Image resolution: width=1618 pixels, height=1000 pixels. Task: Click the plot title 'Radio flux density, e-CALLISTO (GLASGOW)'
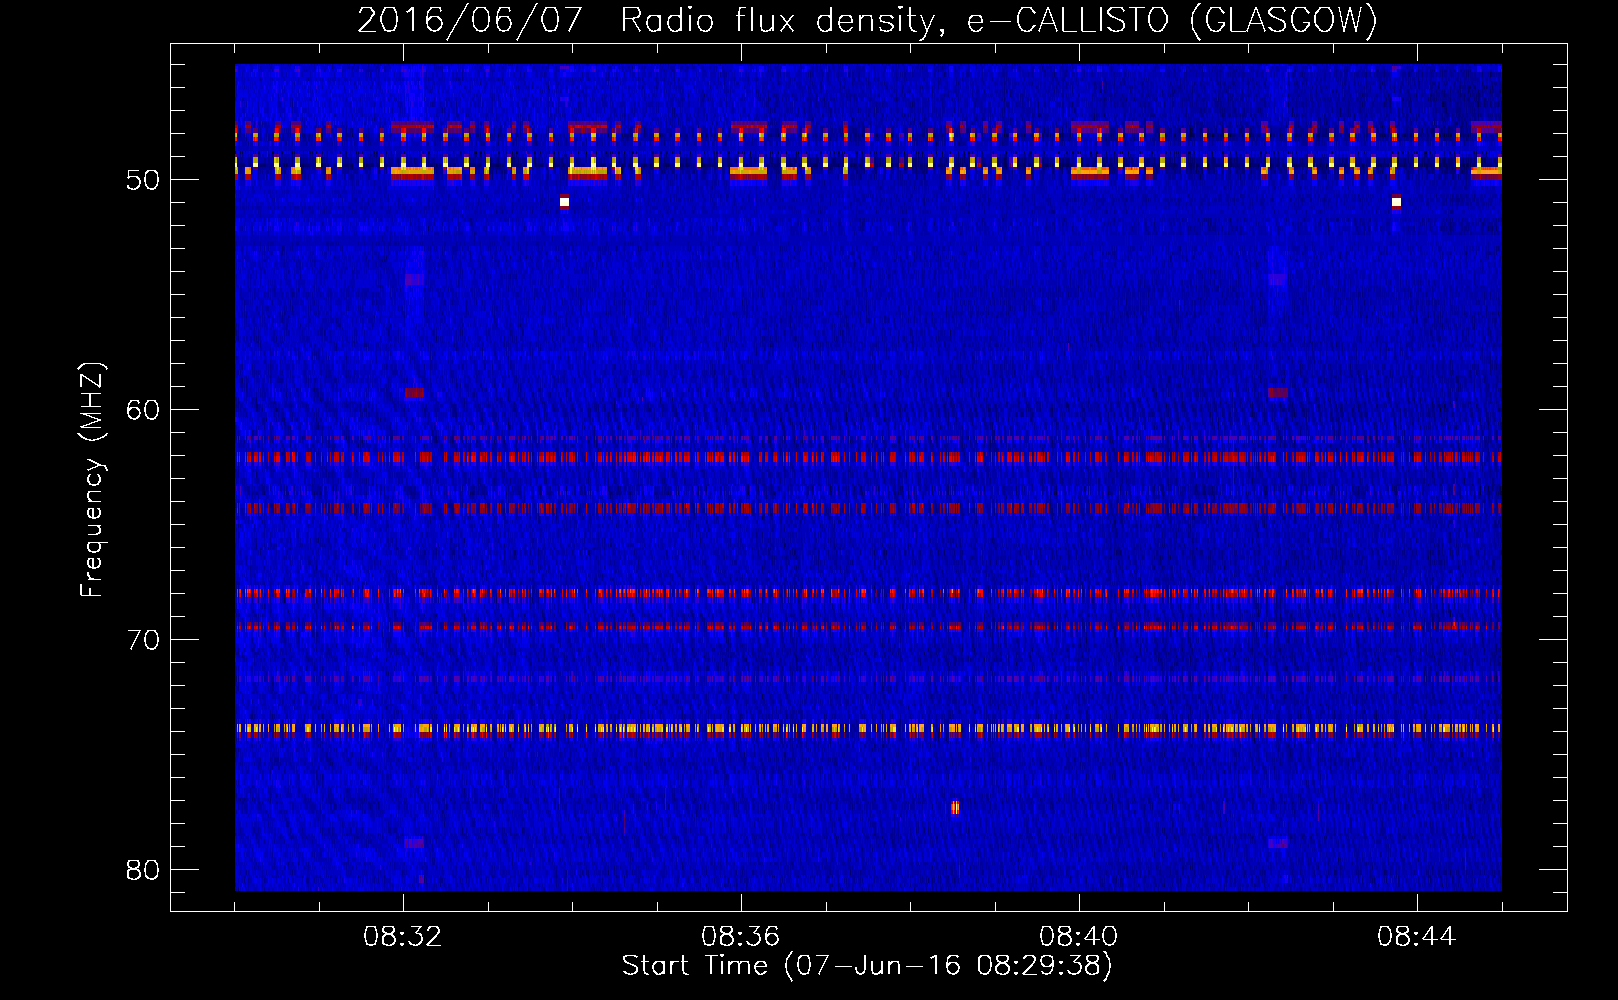(999, 21)
